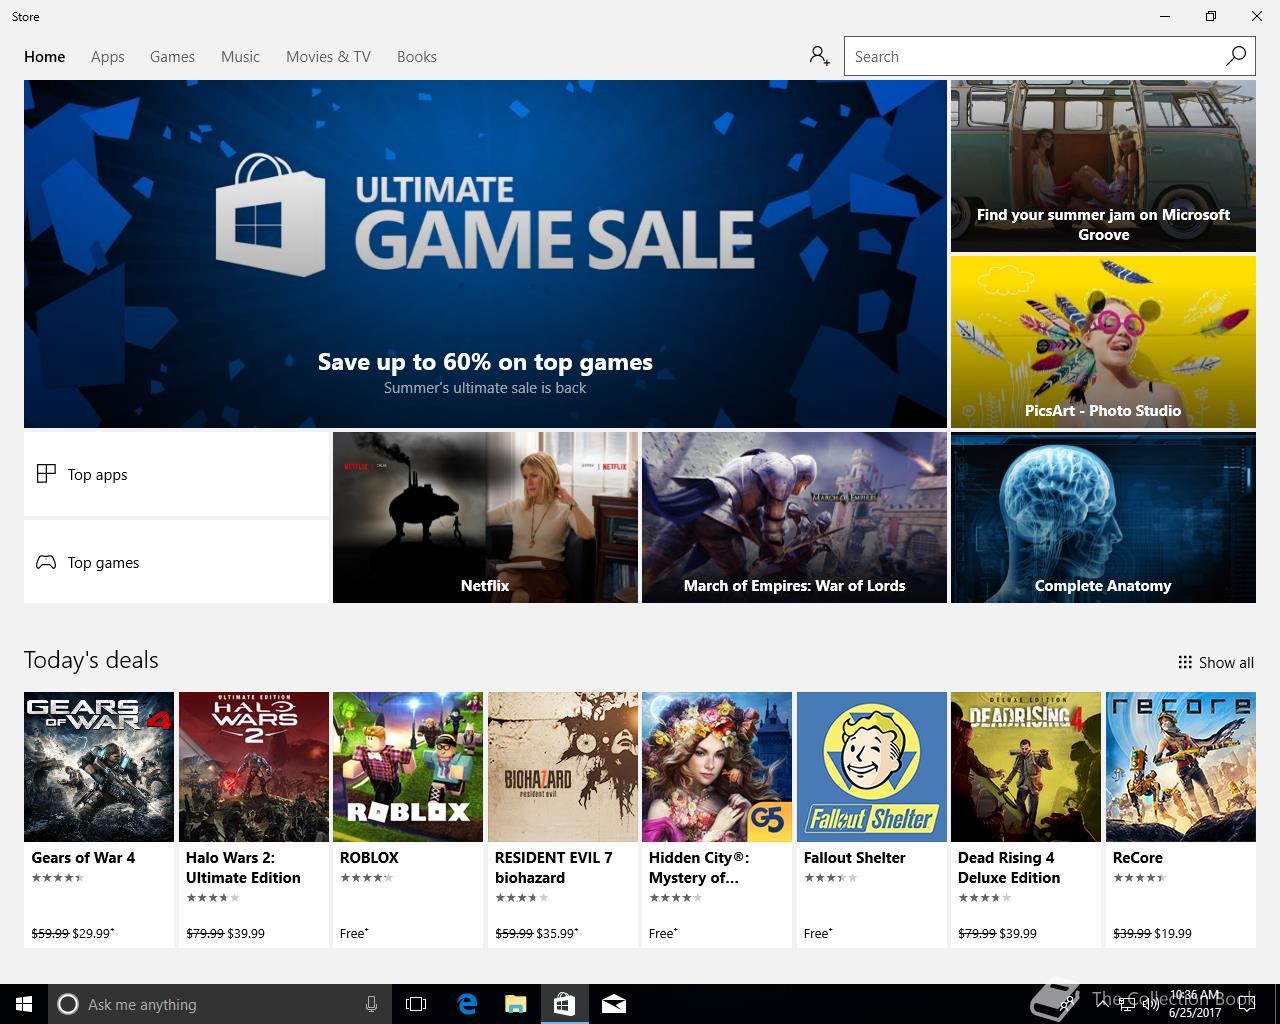Click the ReCore title text
The width and height of the screenshot is (1280, 1024).
pos(1138,858)
